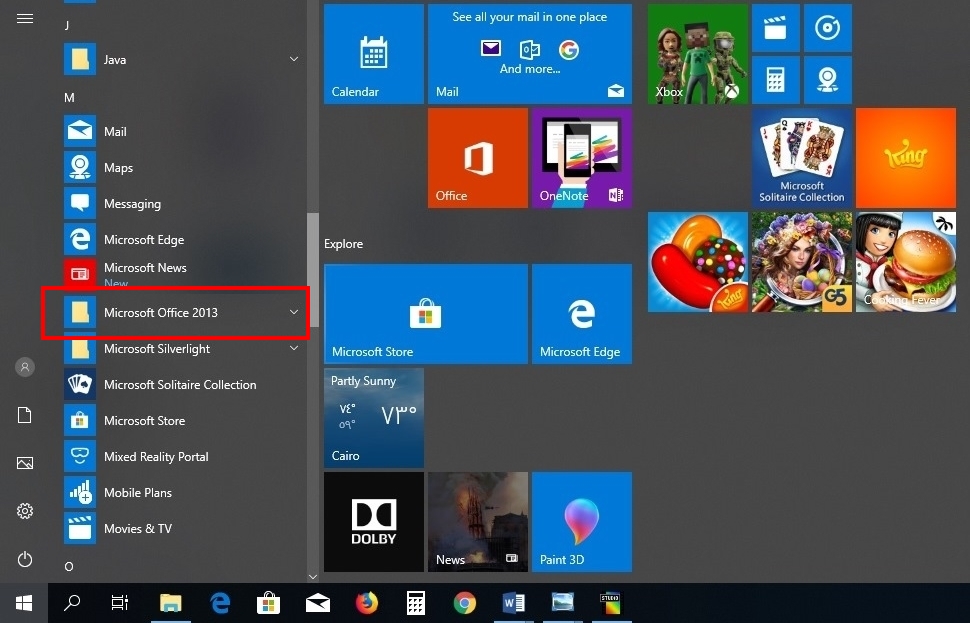The width and height of the screenshot is (970, 623).
Task: Open the Microsoft Solitaire Collection tile
Action: point(802,158)
